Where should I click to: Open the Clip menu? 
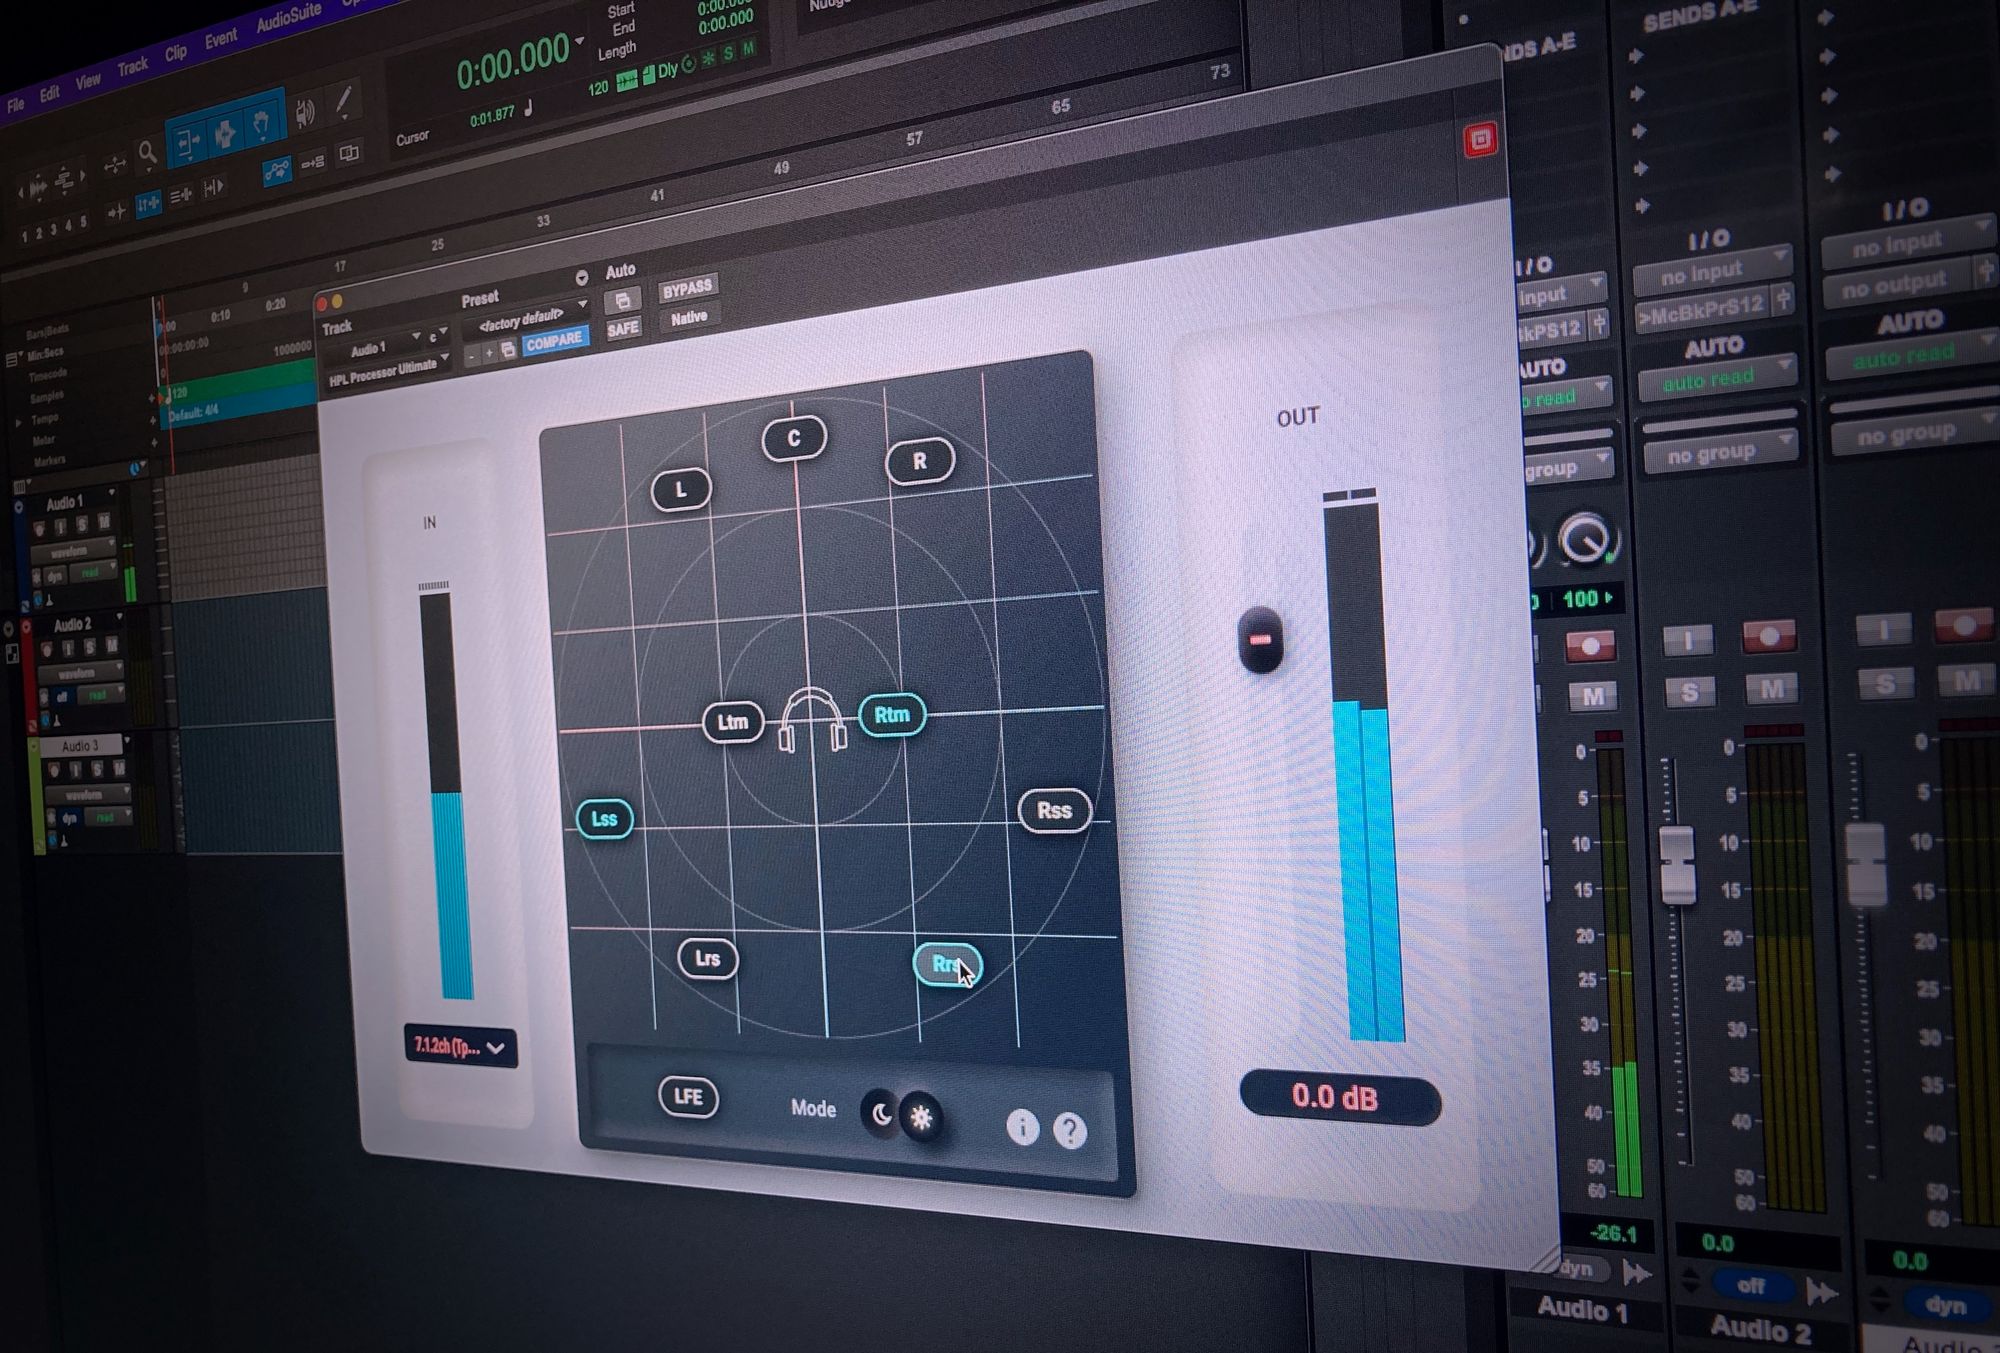click(175, 53)
